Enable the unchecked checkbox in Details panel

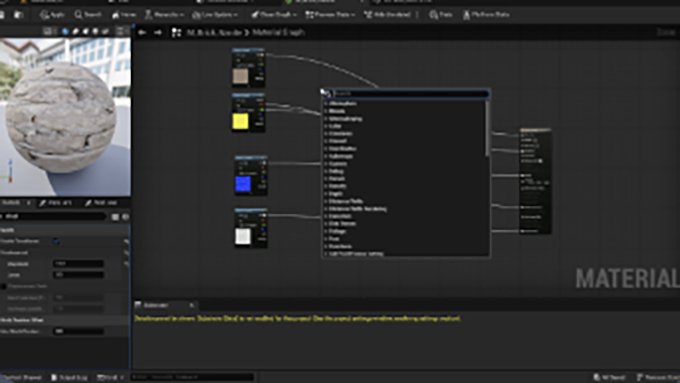point(4,286)
